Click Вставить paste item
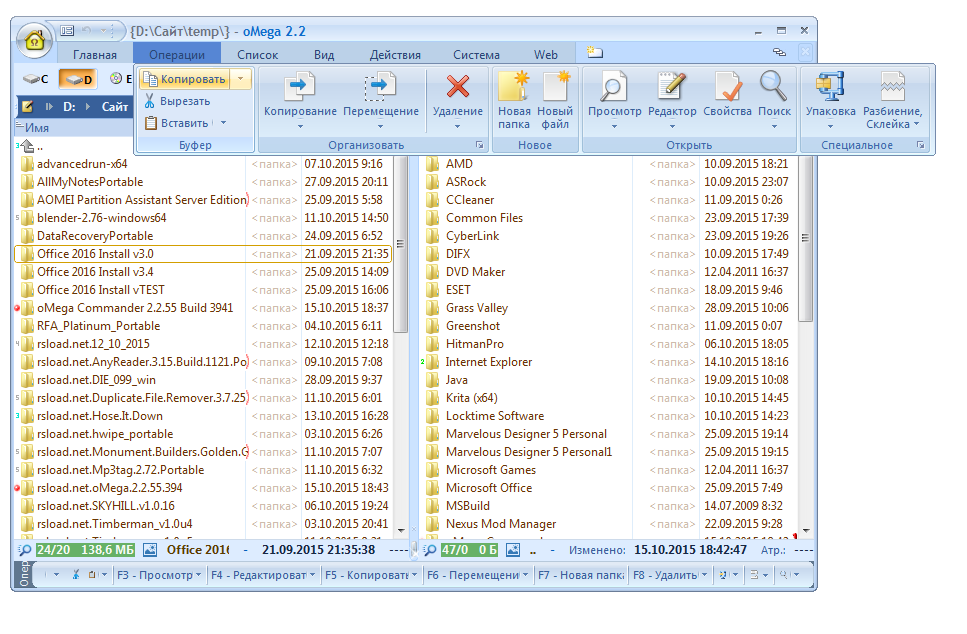Viewport: 967px width, 634px height. (x=176, y=123)
